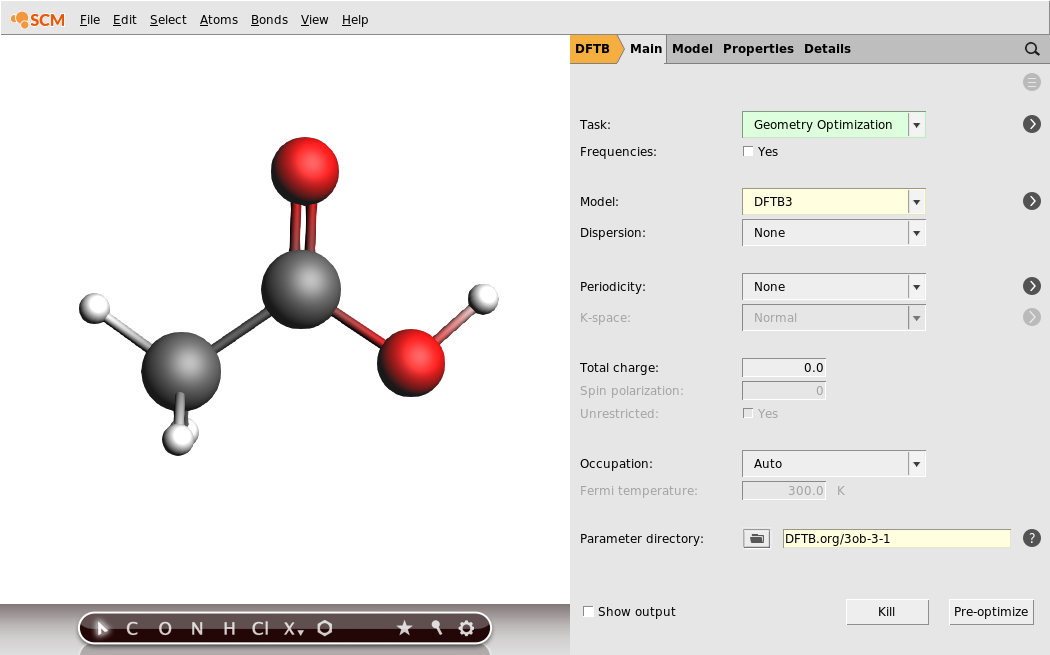The width and height of the screenshot is (1050, 655).
Task: Open the Select menu
Action: (x=168, y=19)
